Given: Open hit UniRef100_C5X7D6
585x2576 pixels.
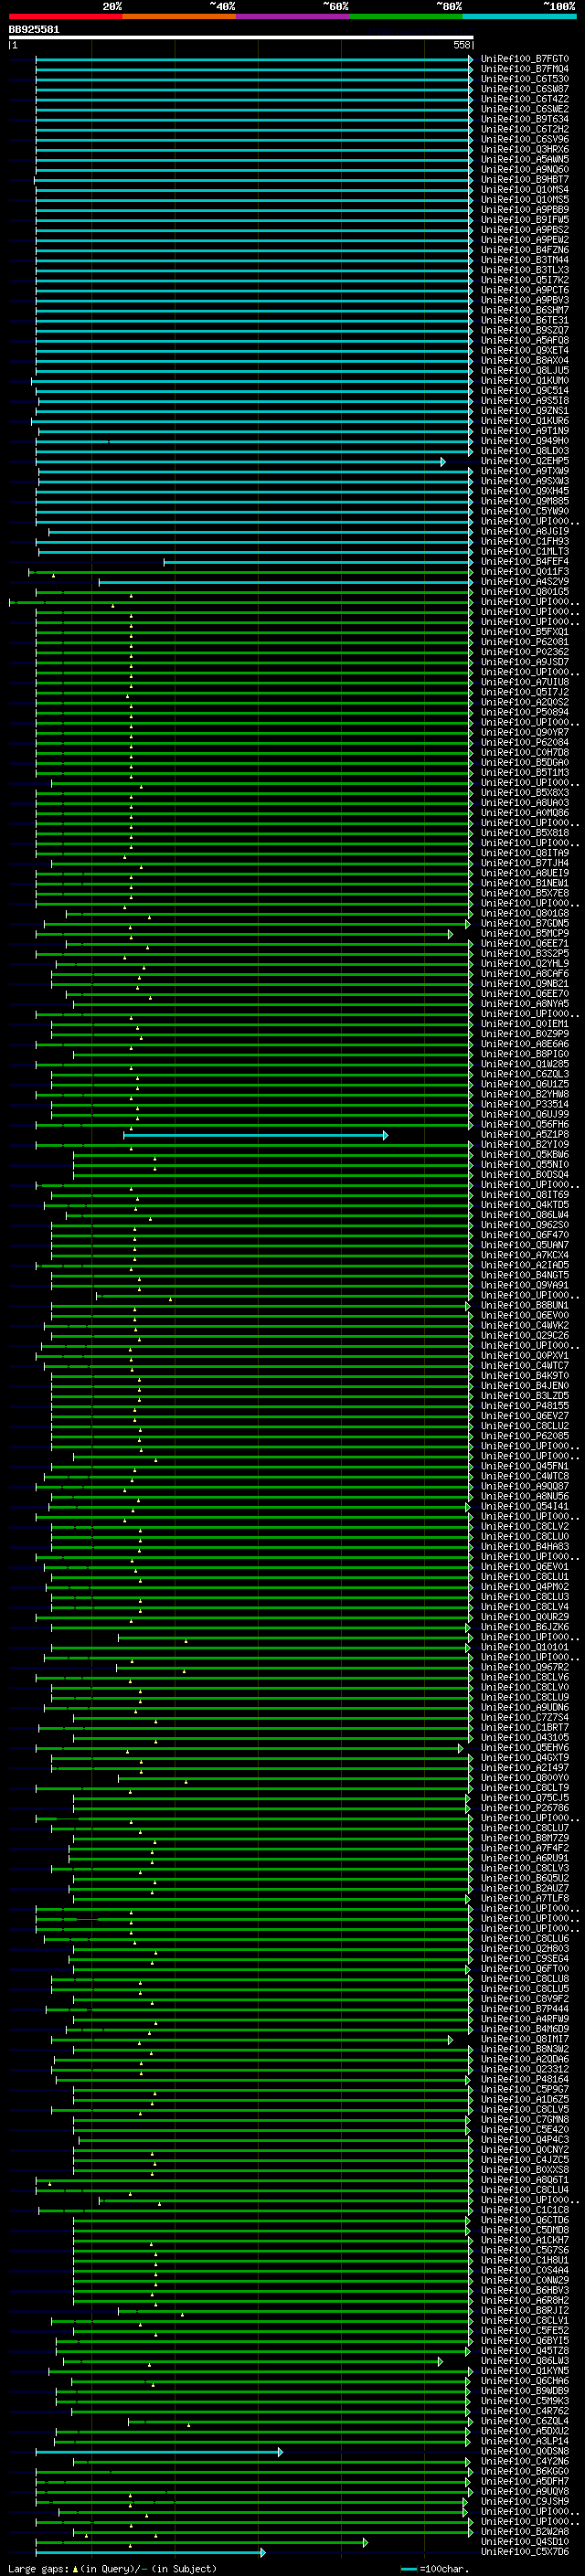Looking at the screenshot, I should tap(524, 2551).
